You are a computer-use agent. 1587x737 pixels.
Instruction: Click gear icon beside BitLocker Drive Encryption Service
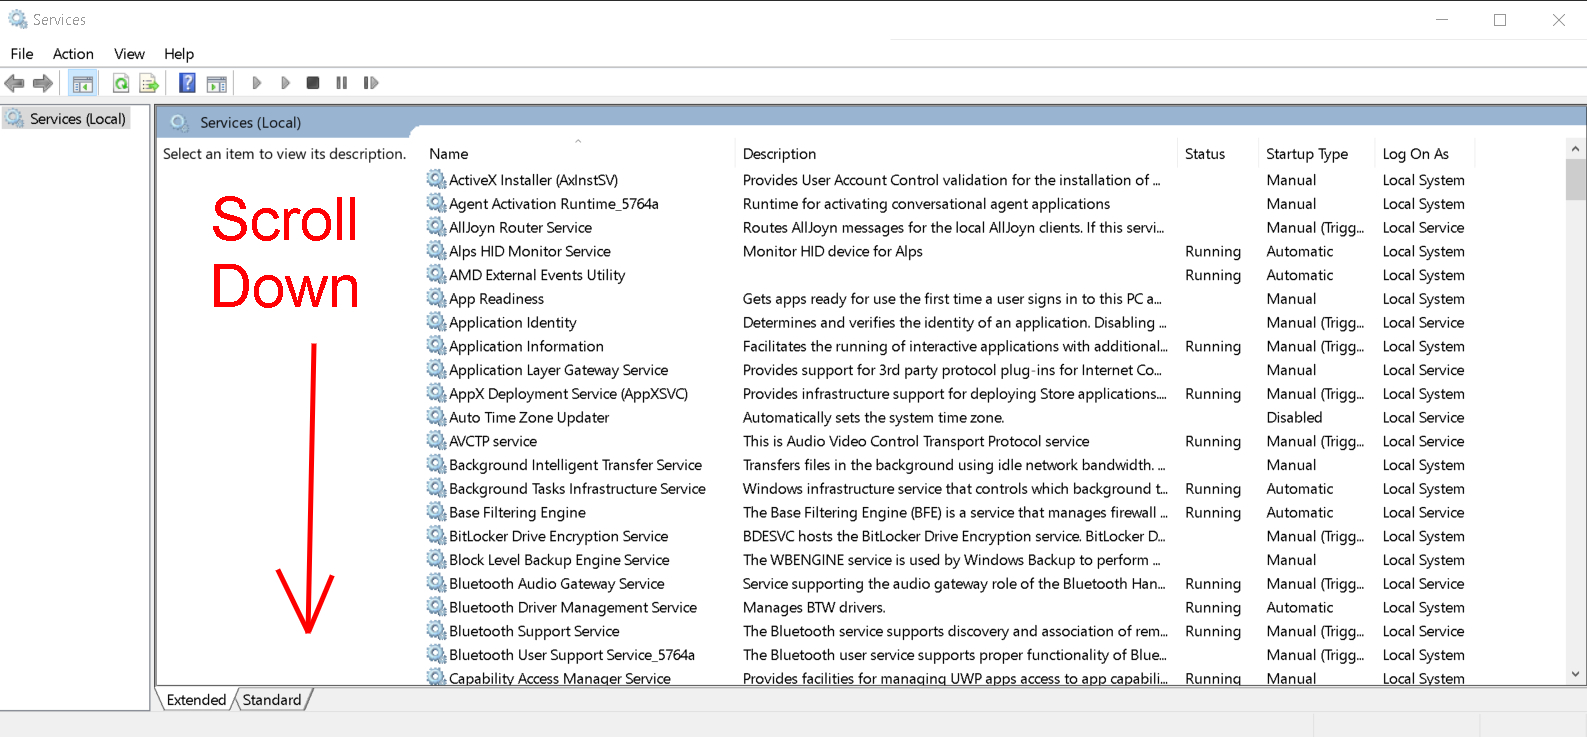(x=436, y=536)
